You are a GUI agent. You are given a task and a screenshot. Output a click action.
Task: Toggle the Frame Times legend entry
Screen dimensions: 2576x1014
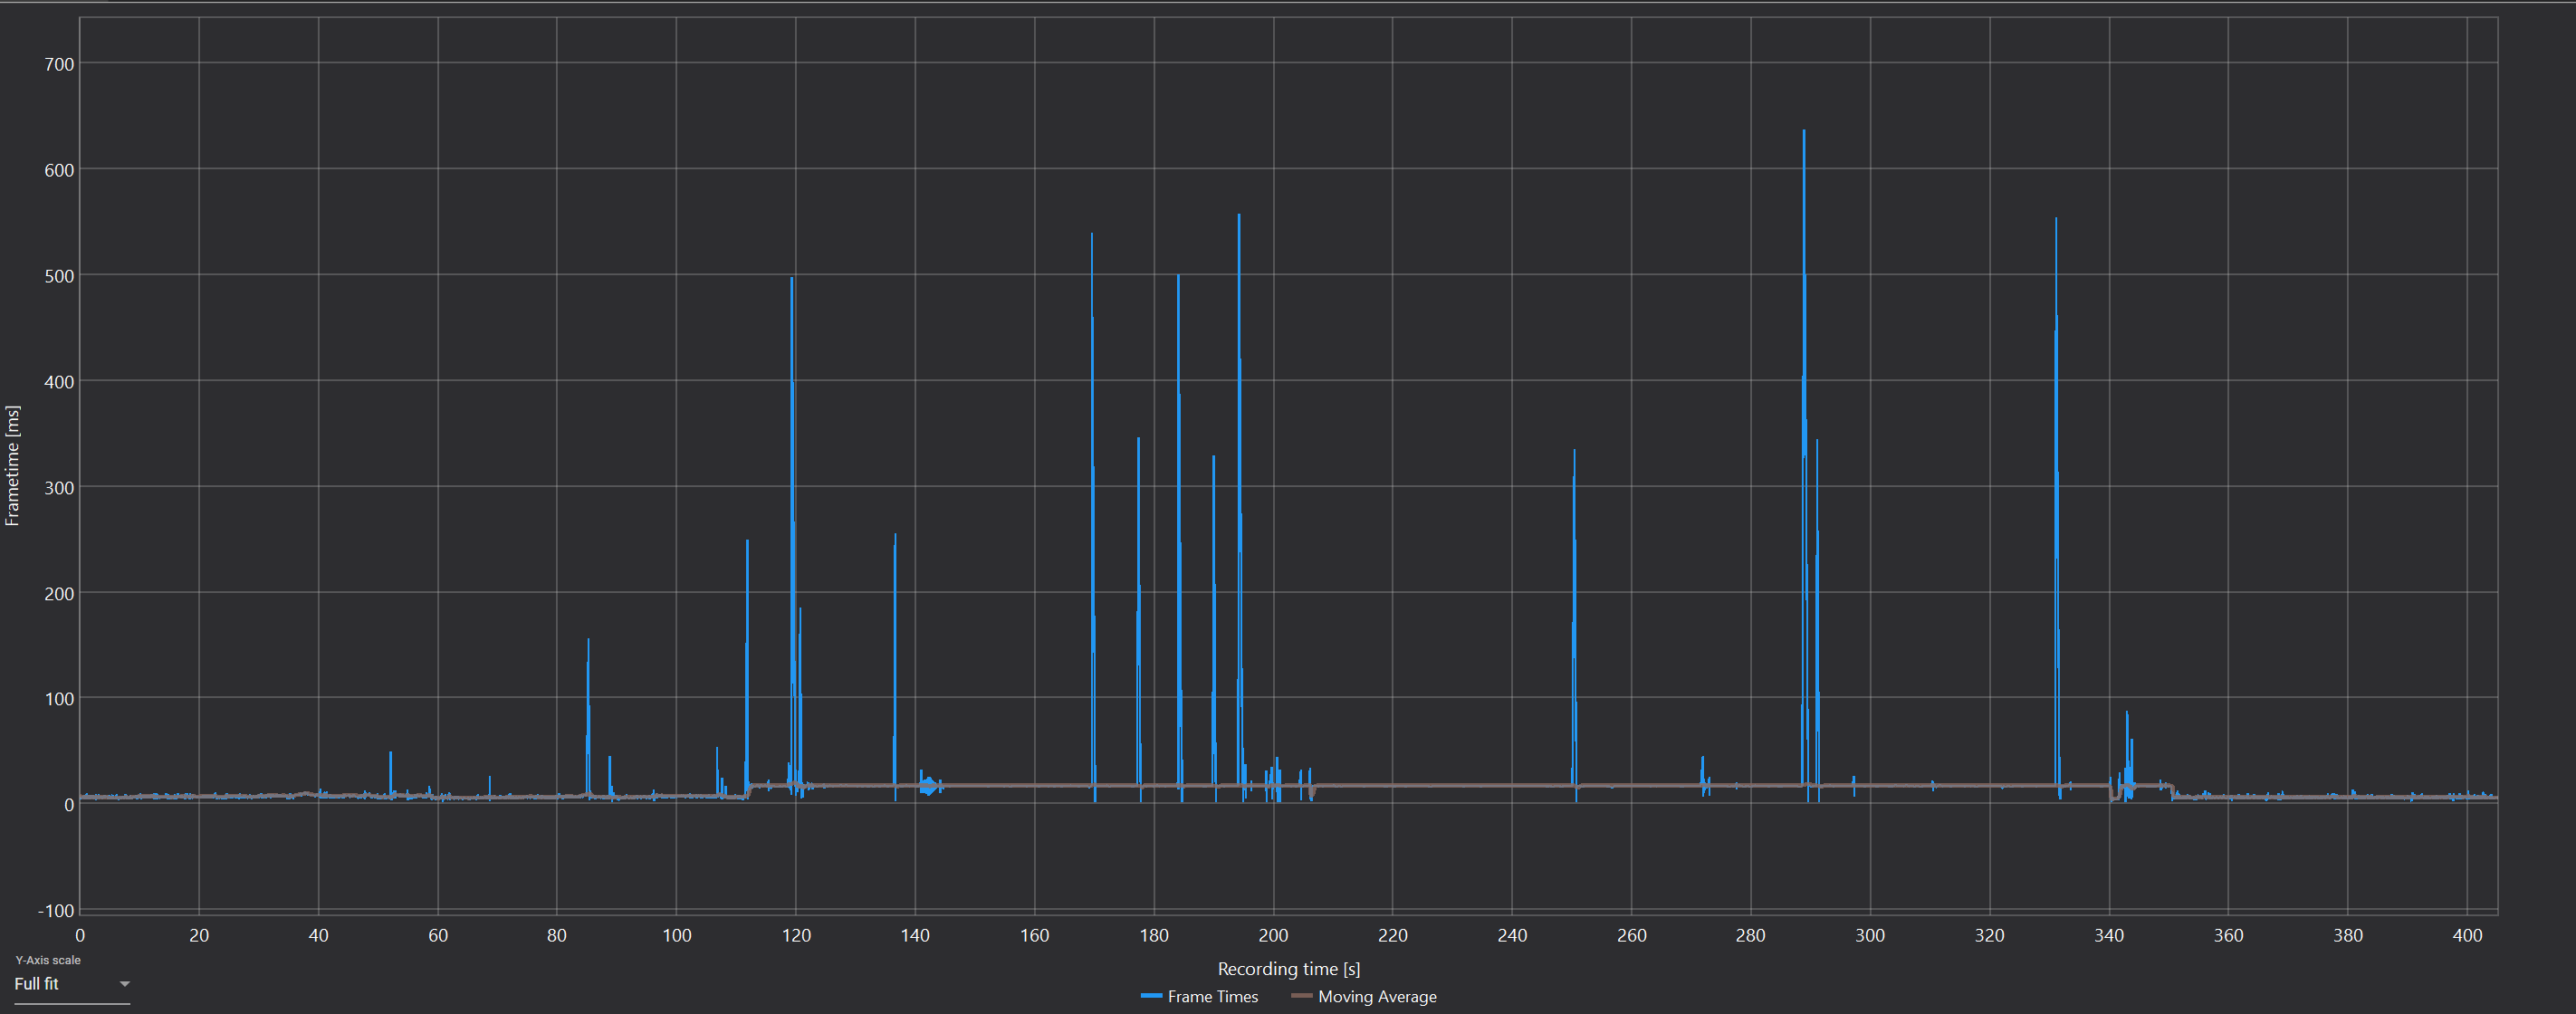(1199, 996)
